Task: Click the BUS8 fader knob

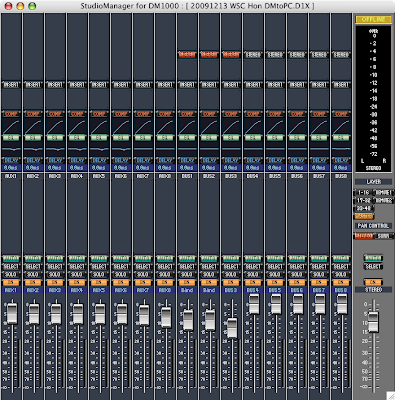Action: pyautogui.click(x=342, y=303)
